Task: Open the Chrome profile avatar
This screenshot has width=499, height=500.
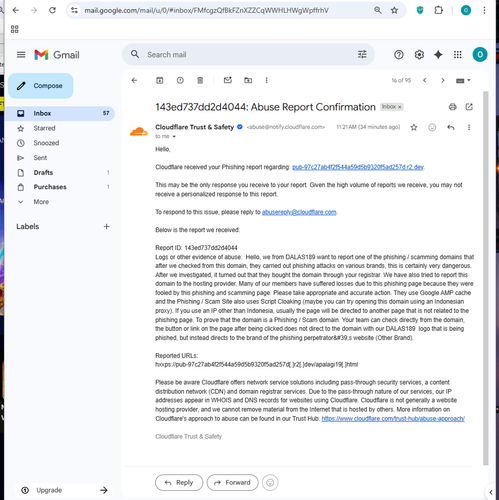Action: pyautogui.click(x=466, y=10)
